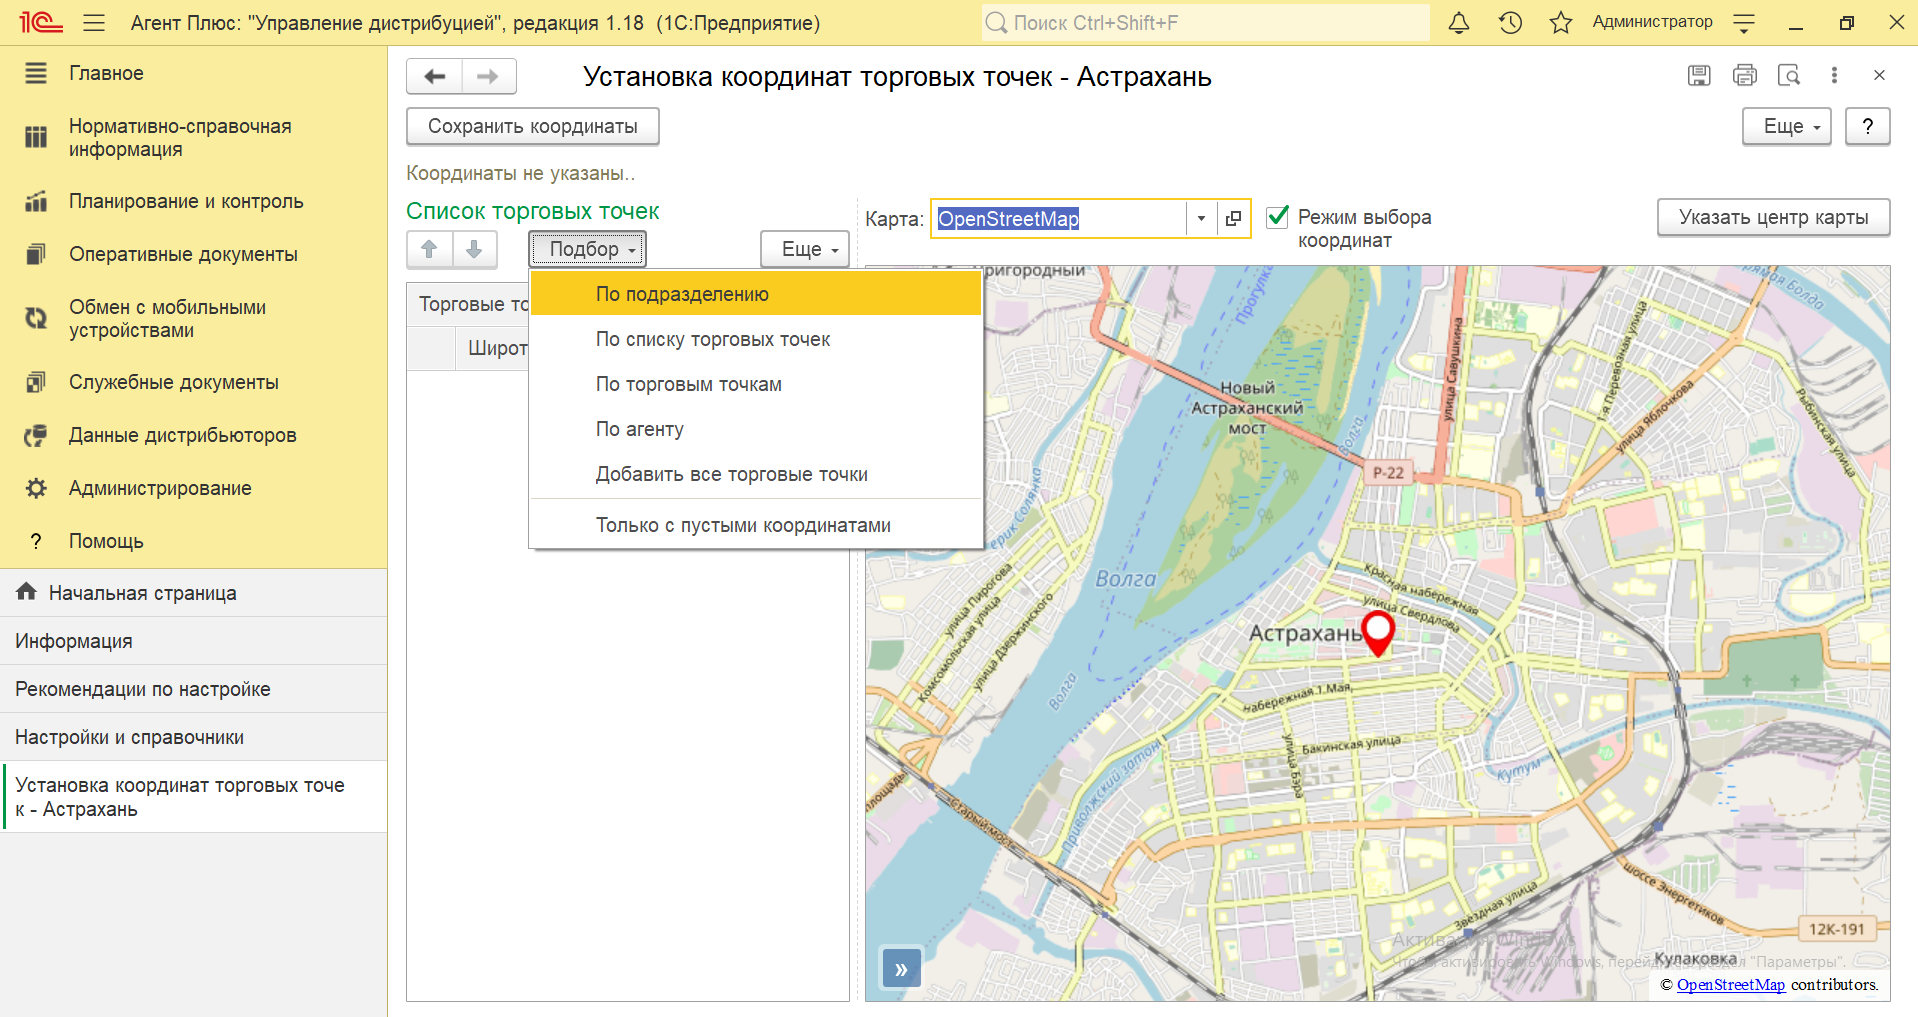Click the favorites star icon
1918x1017 pixels.
tap(1560, 23)
